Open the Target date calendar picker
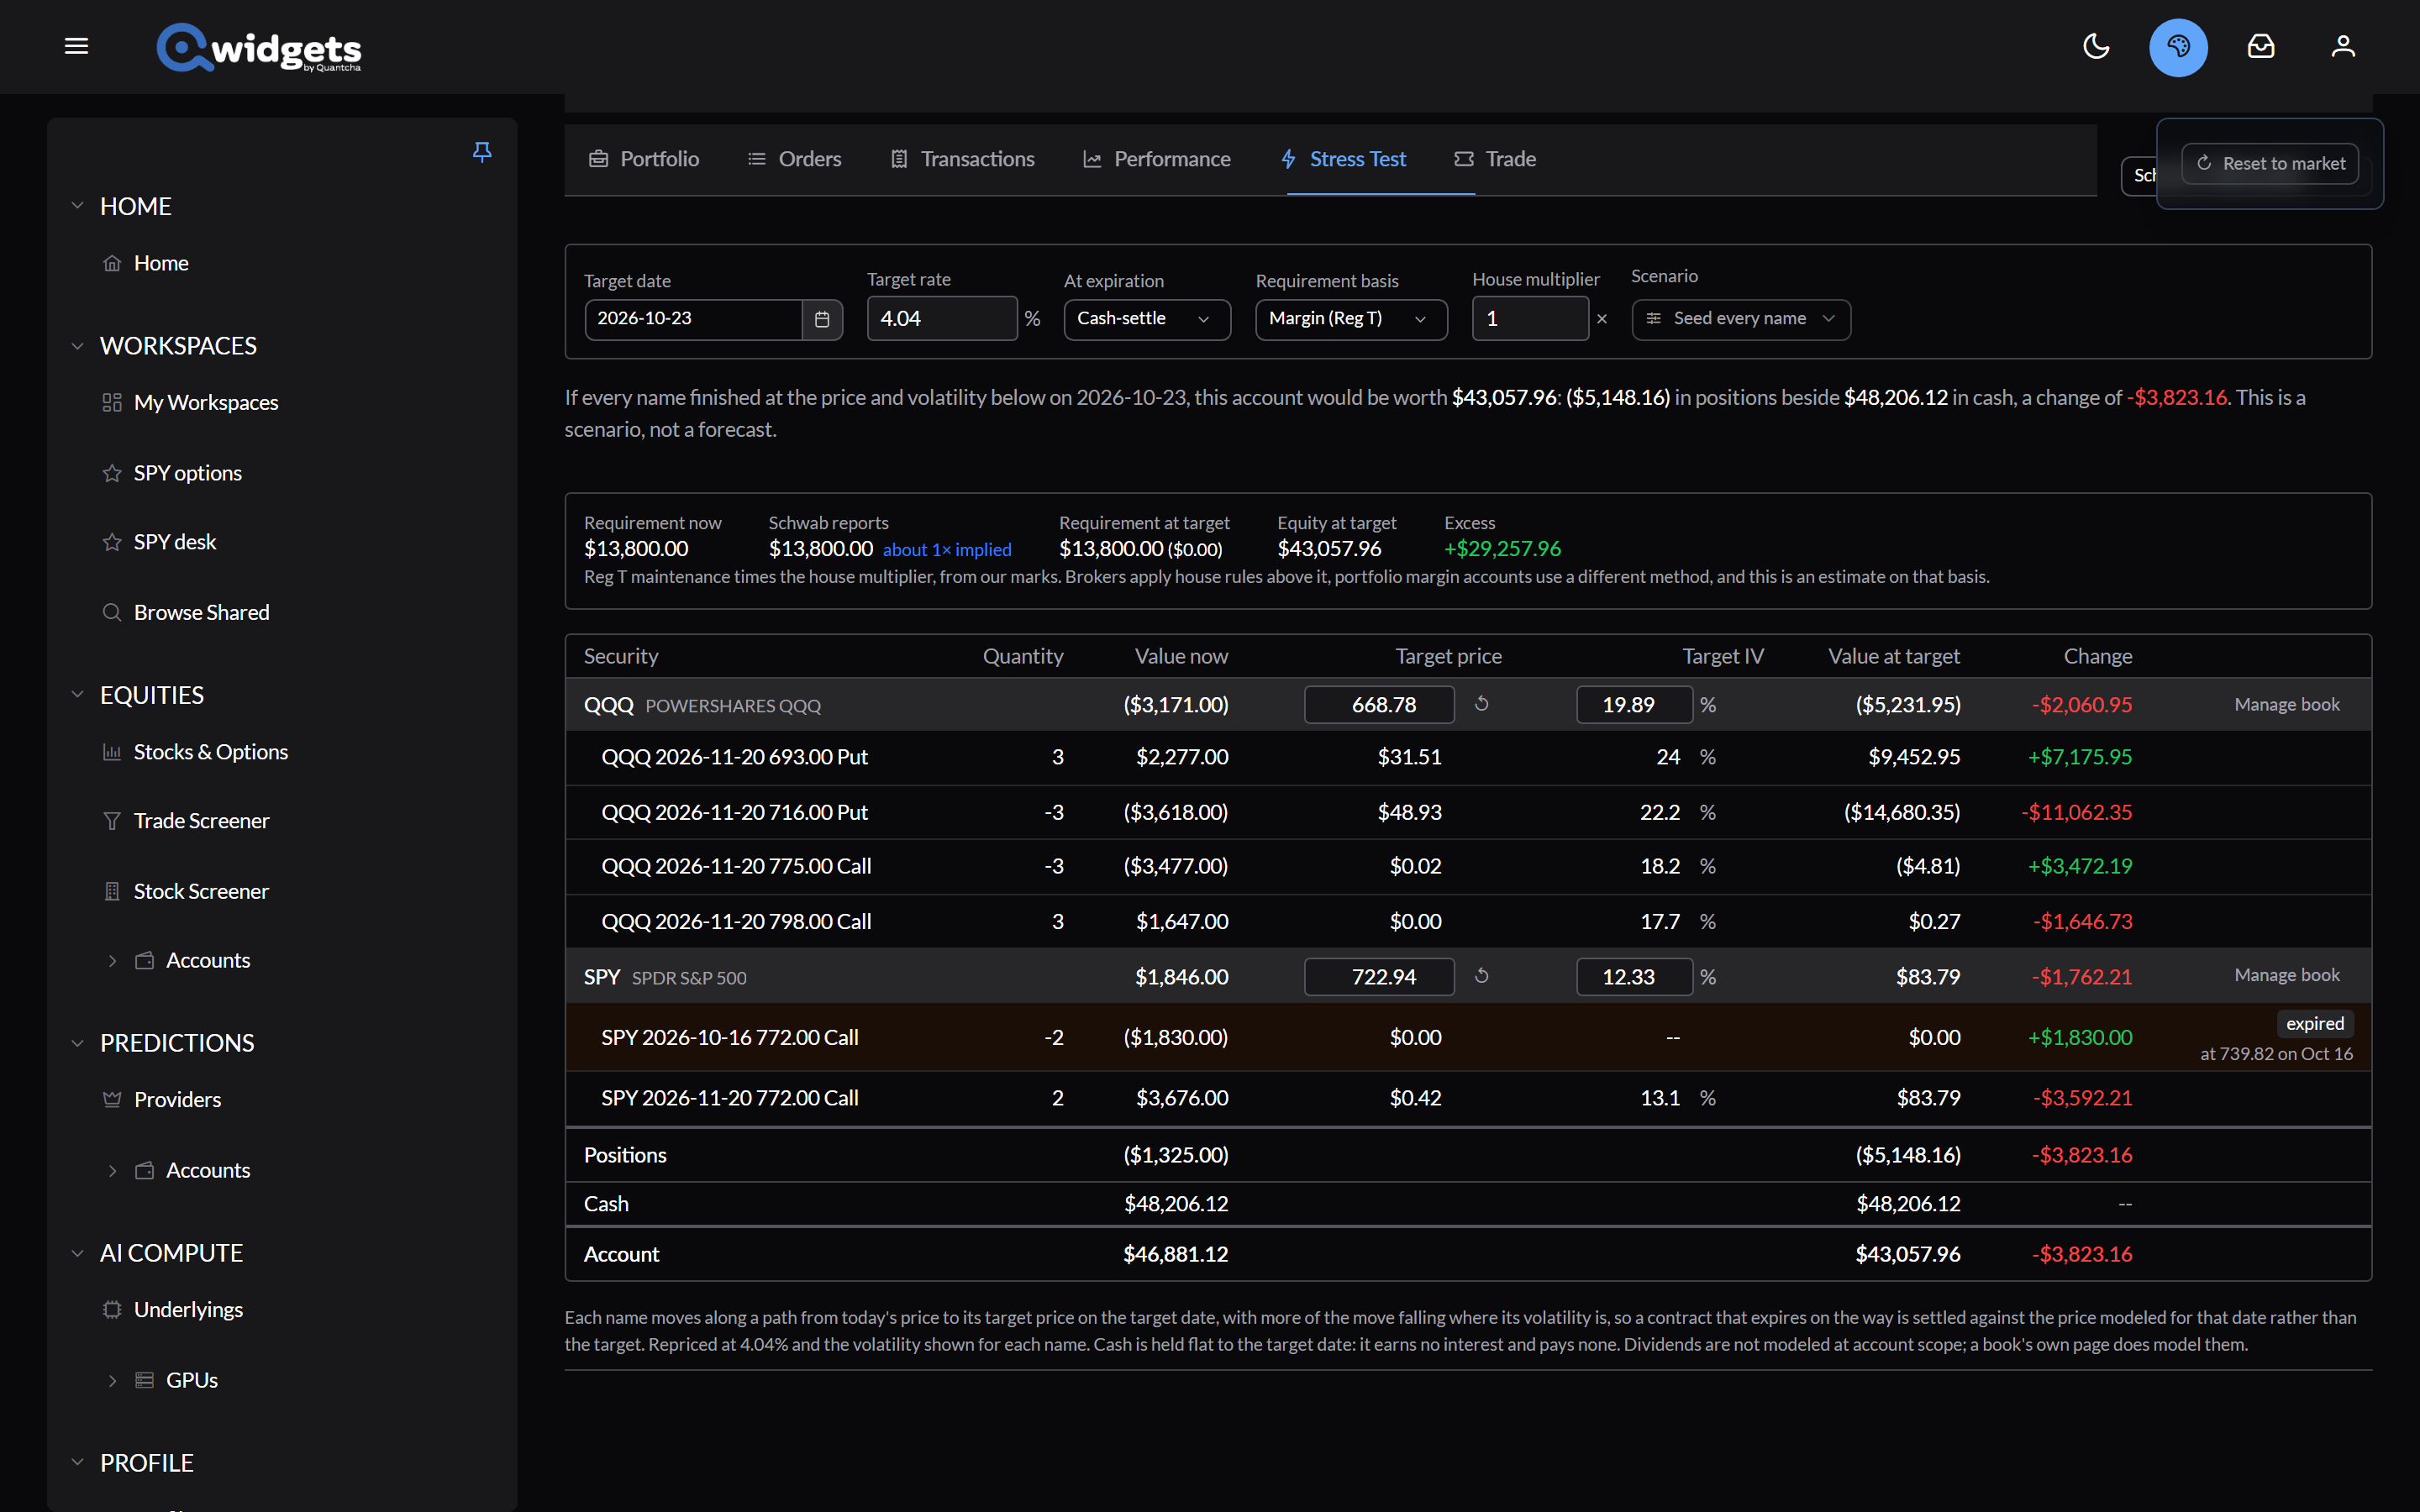Viewport: 2420px width, 1512px height. click(x=822, y=319)
